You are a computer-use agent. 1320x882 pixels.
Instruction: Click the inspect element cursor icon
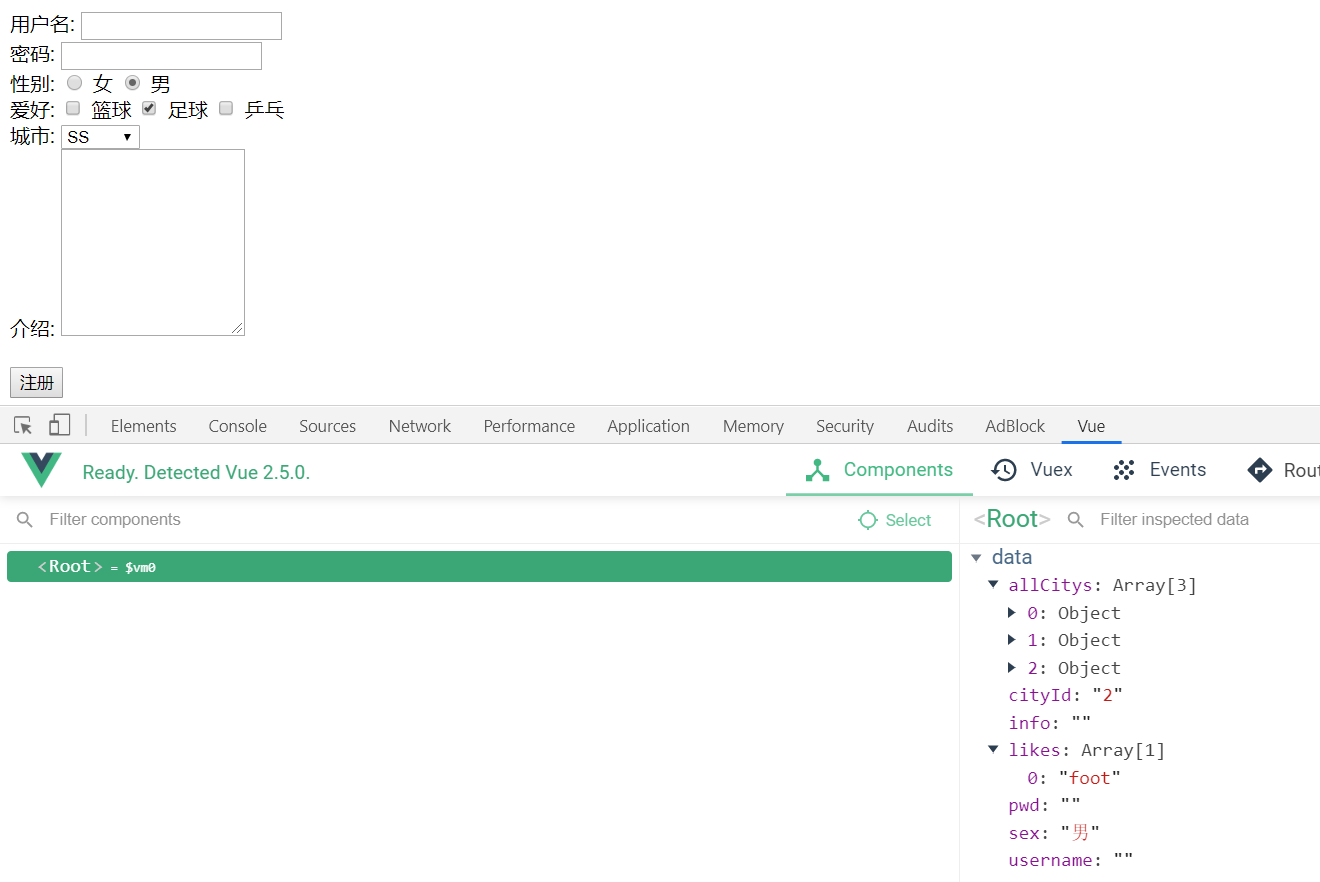pos(23,426)
